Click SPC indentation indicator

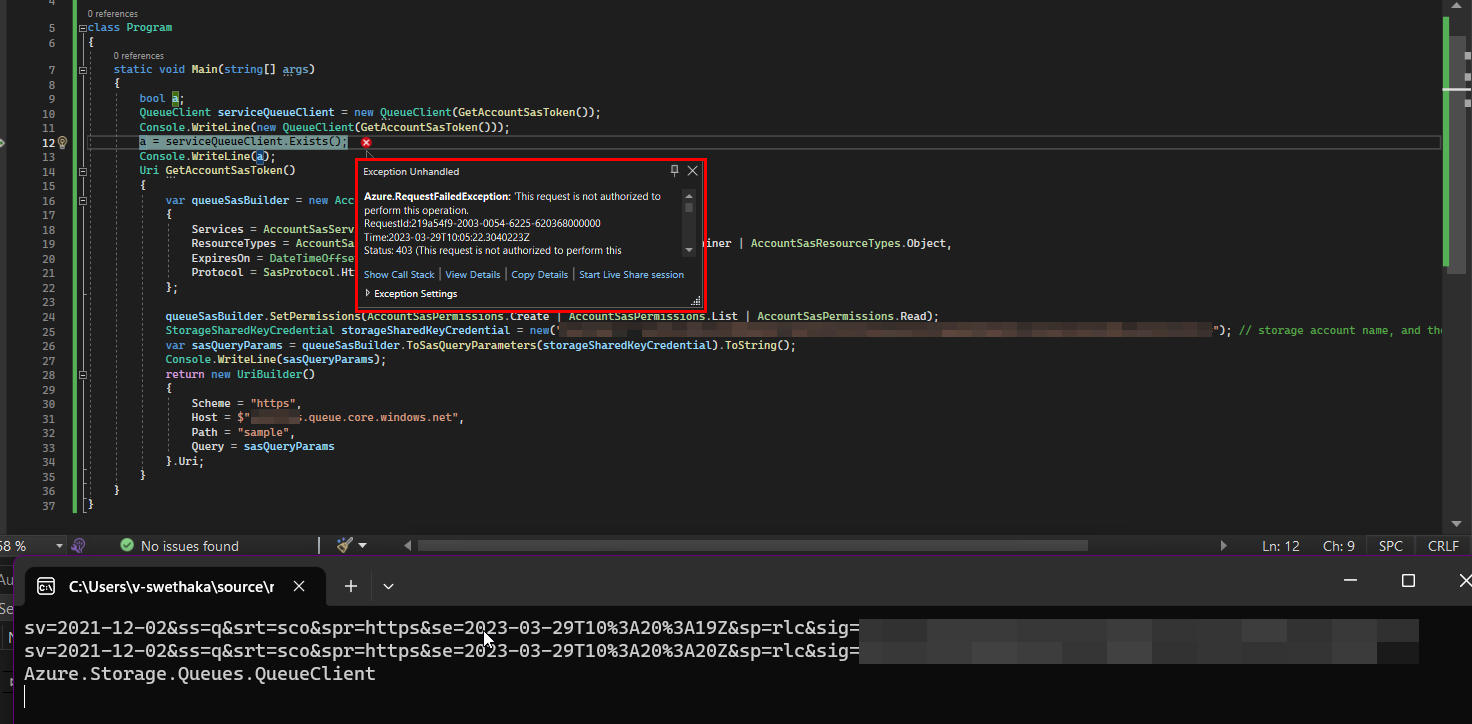[1391, 546]
